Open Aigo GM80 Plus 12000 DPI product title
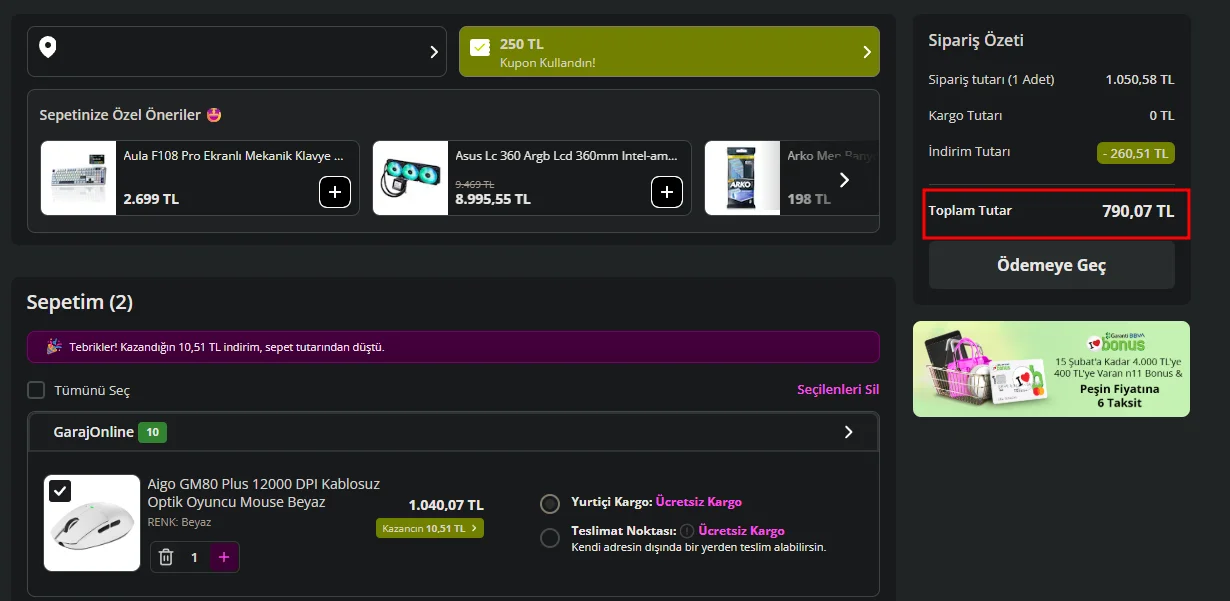The width and height of the screenshot is (1230, 601). pos(264,493)
